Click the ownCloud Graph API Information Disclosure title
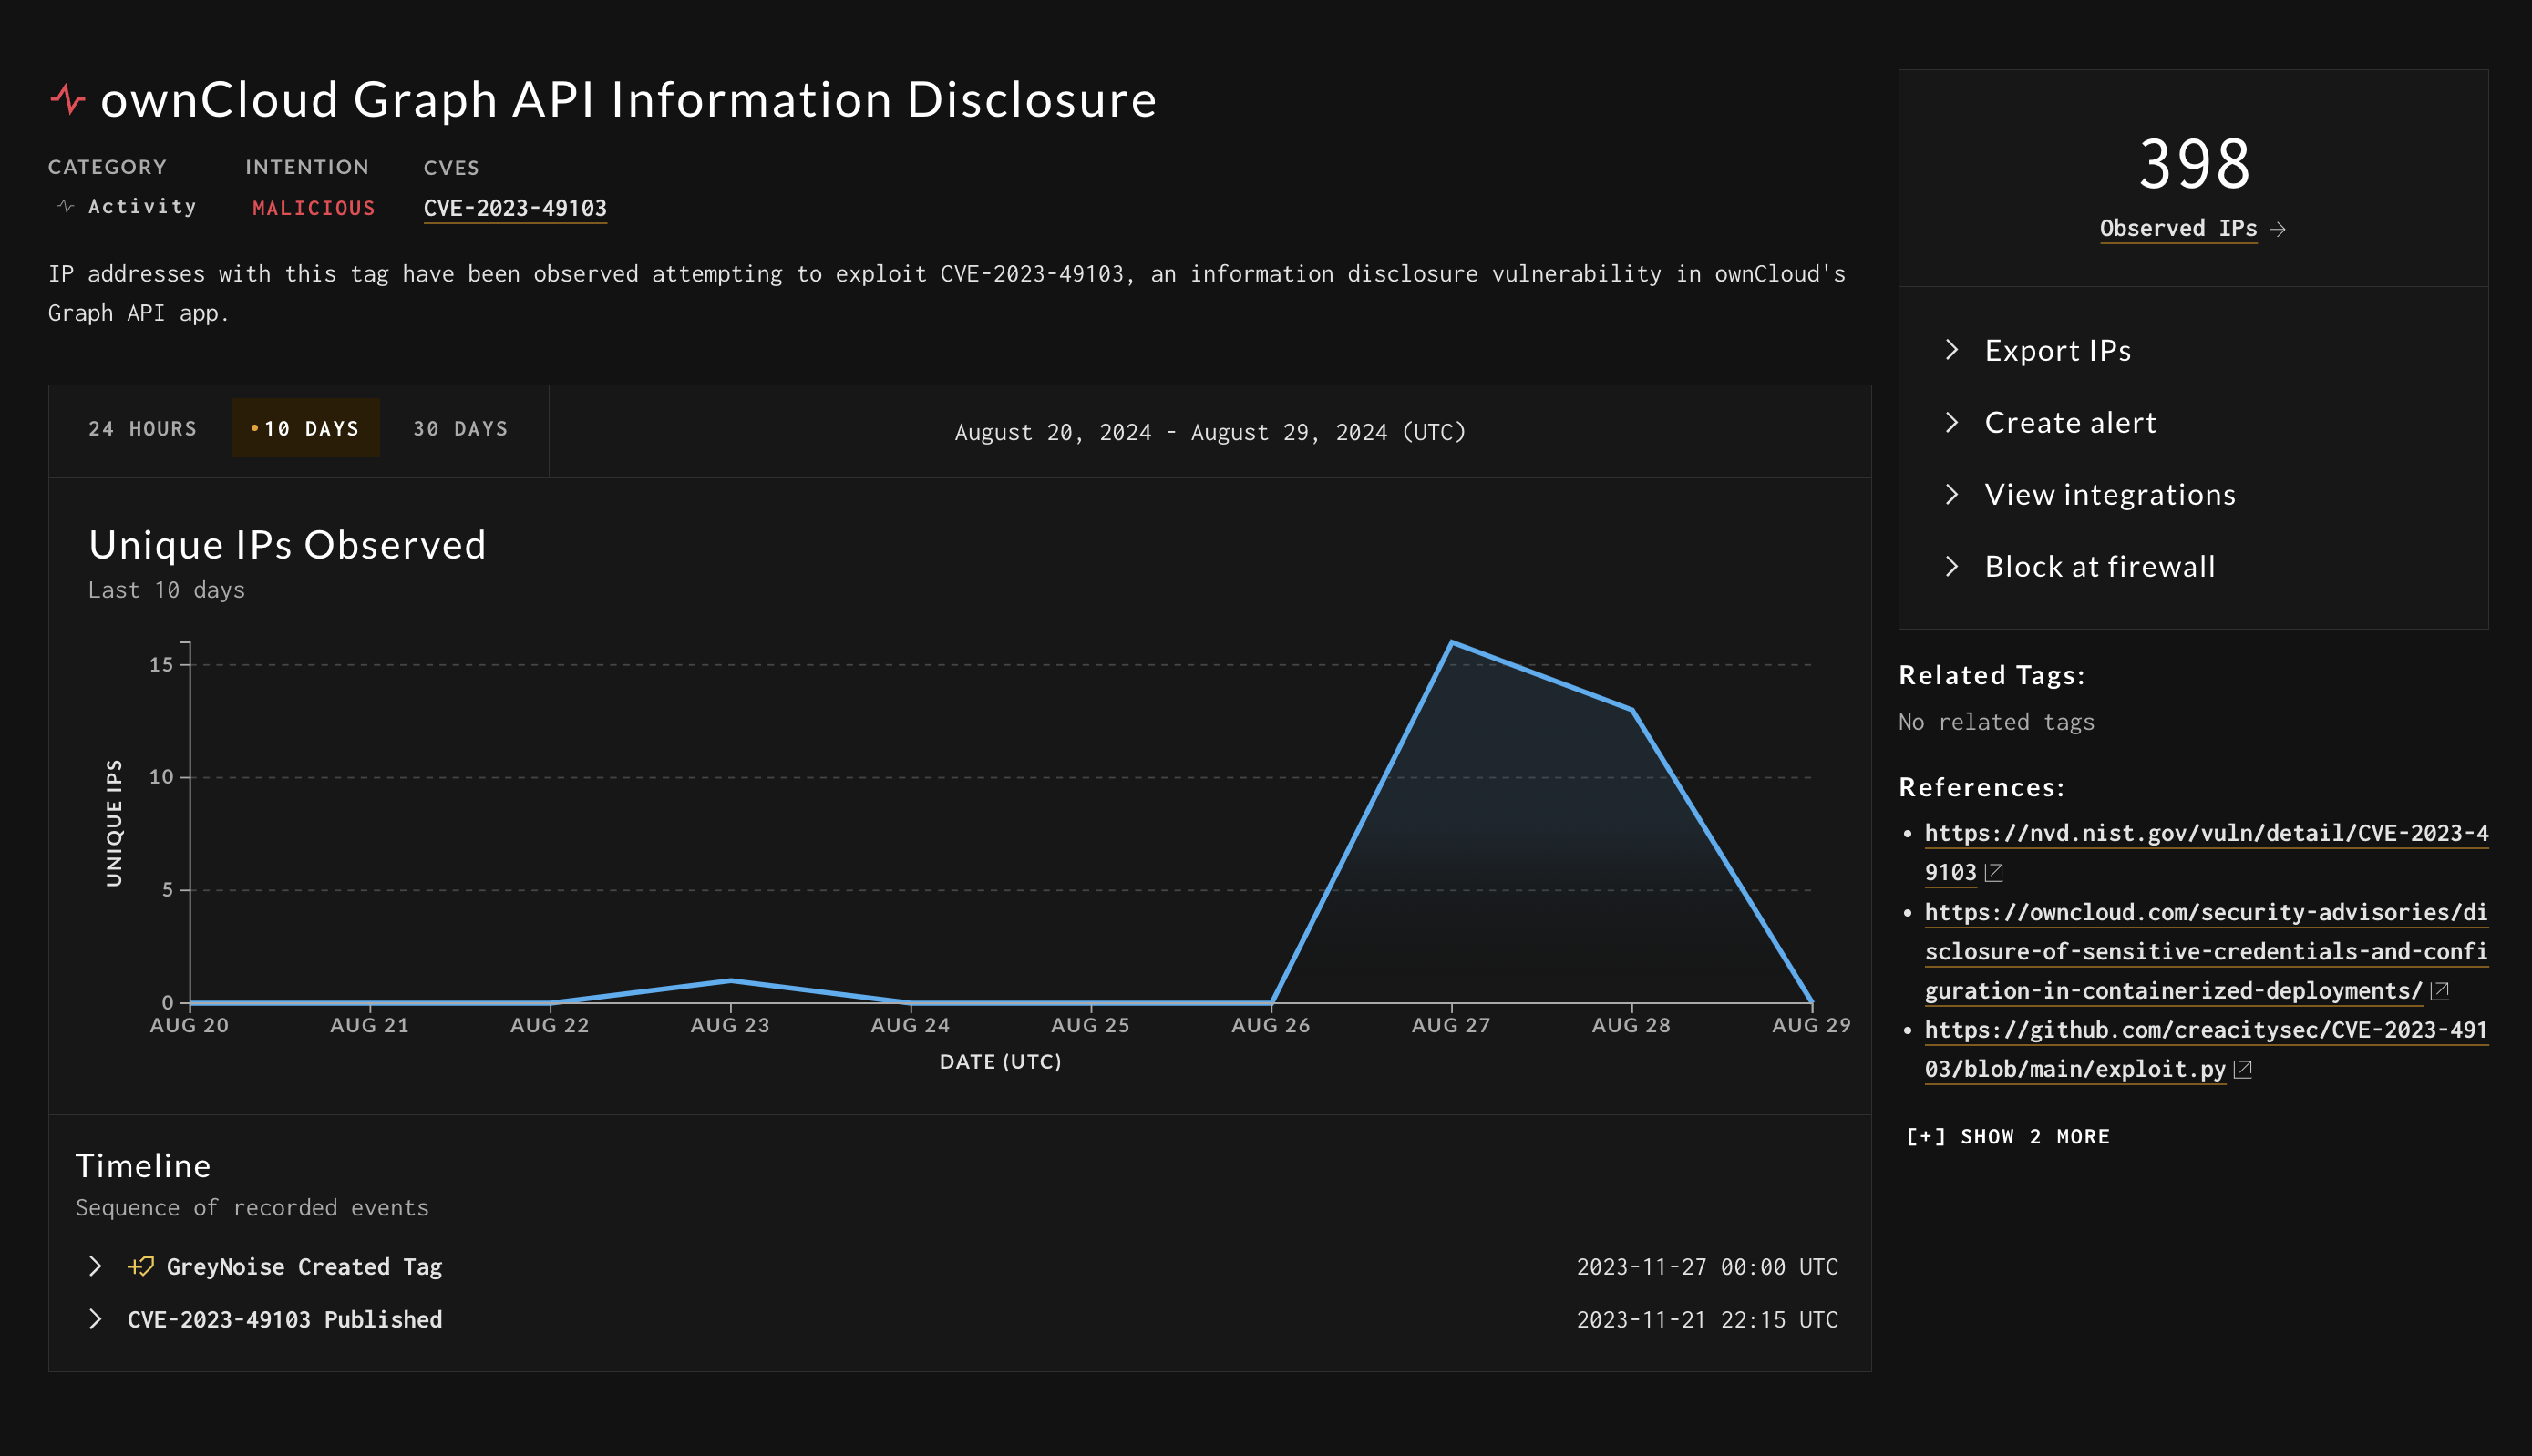Screen dimensions: 2532x1456 (628, 100)
